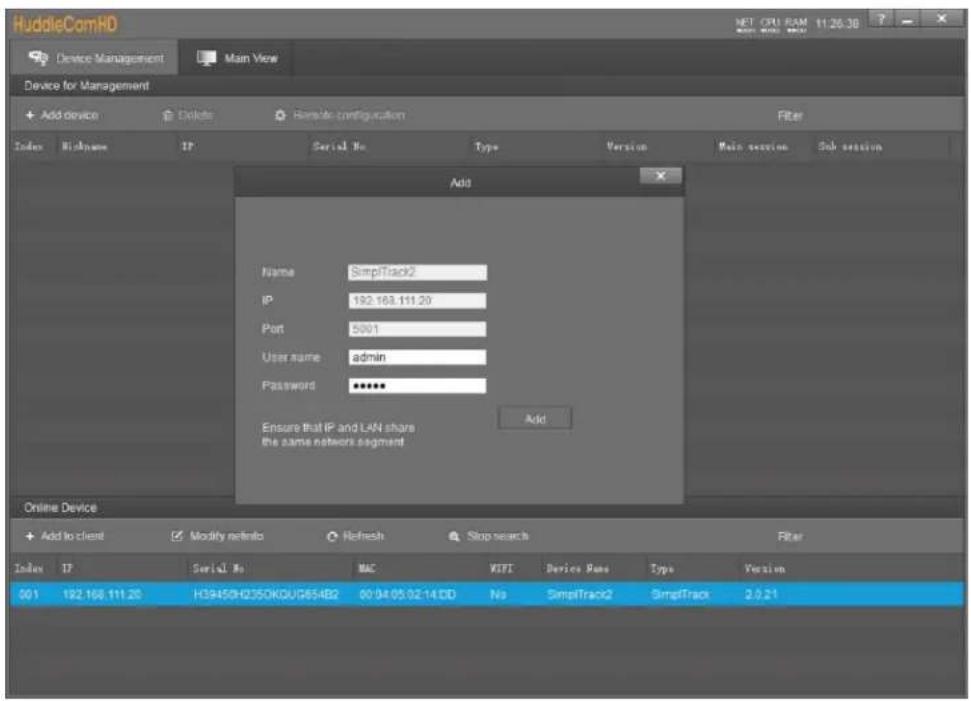Click the Device Management camera icon
Screen dimensions: 971x701
[38, 58]
